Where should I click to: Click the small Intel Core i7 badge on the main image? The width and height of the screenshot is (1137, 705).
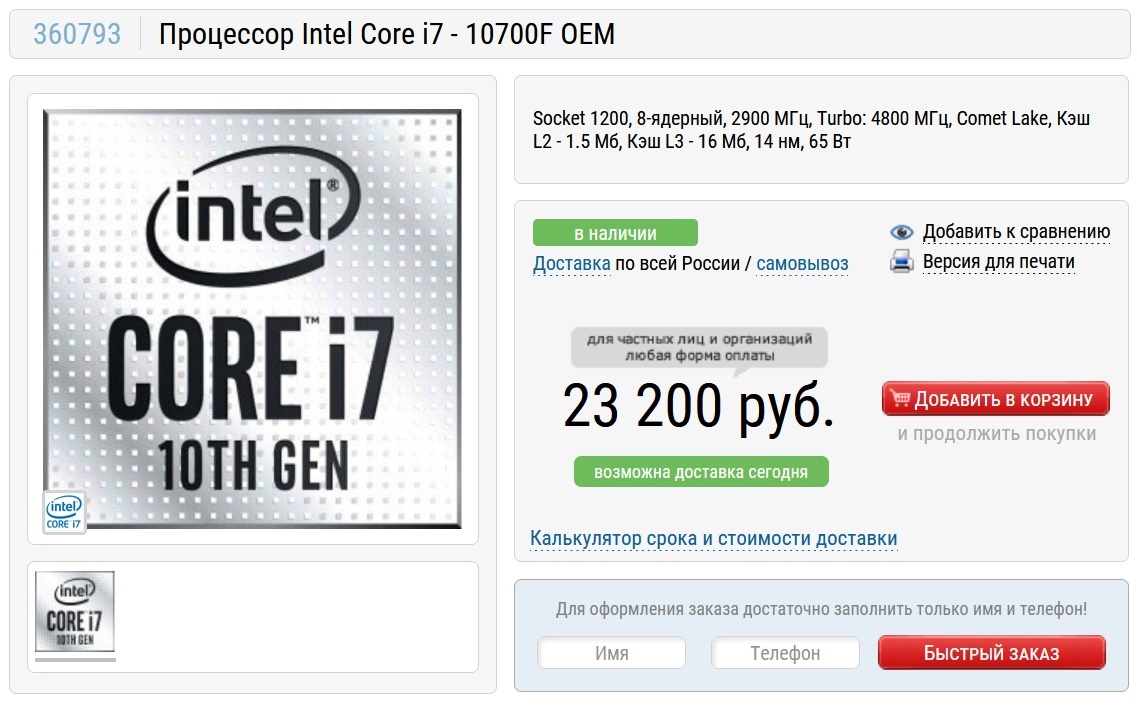pos(64,513)
